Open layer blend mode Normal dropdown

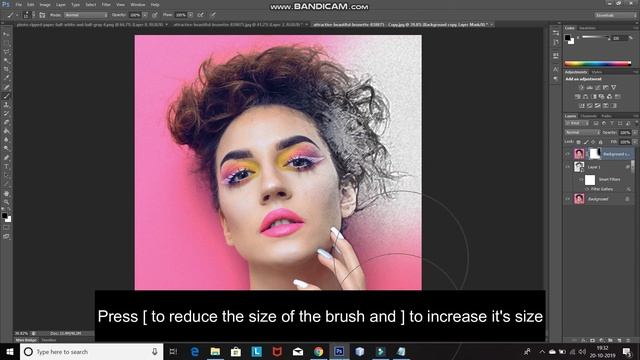pyautogui.click(x=582, y=133)
